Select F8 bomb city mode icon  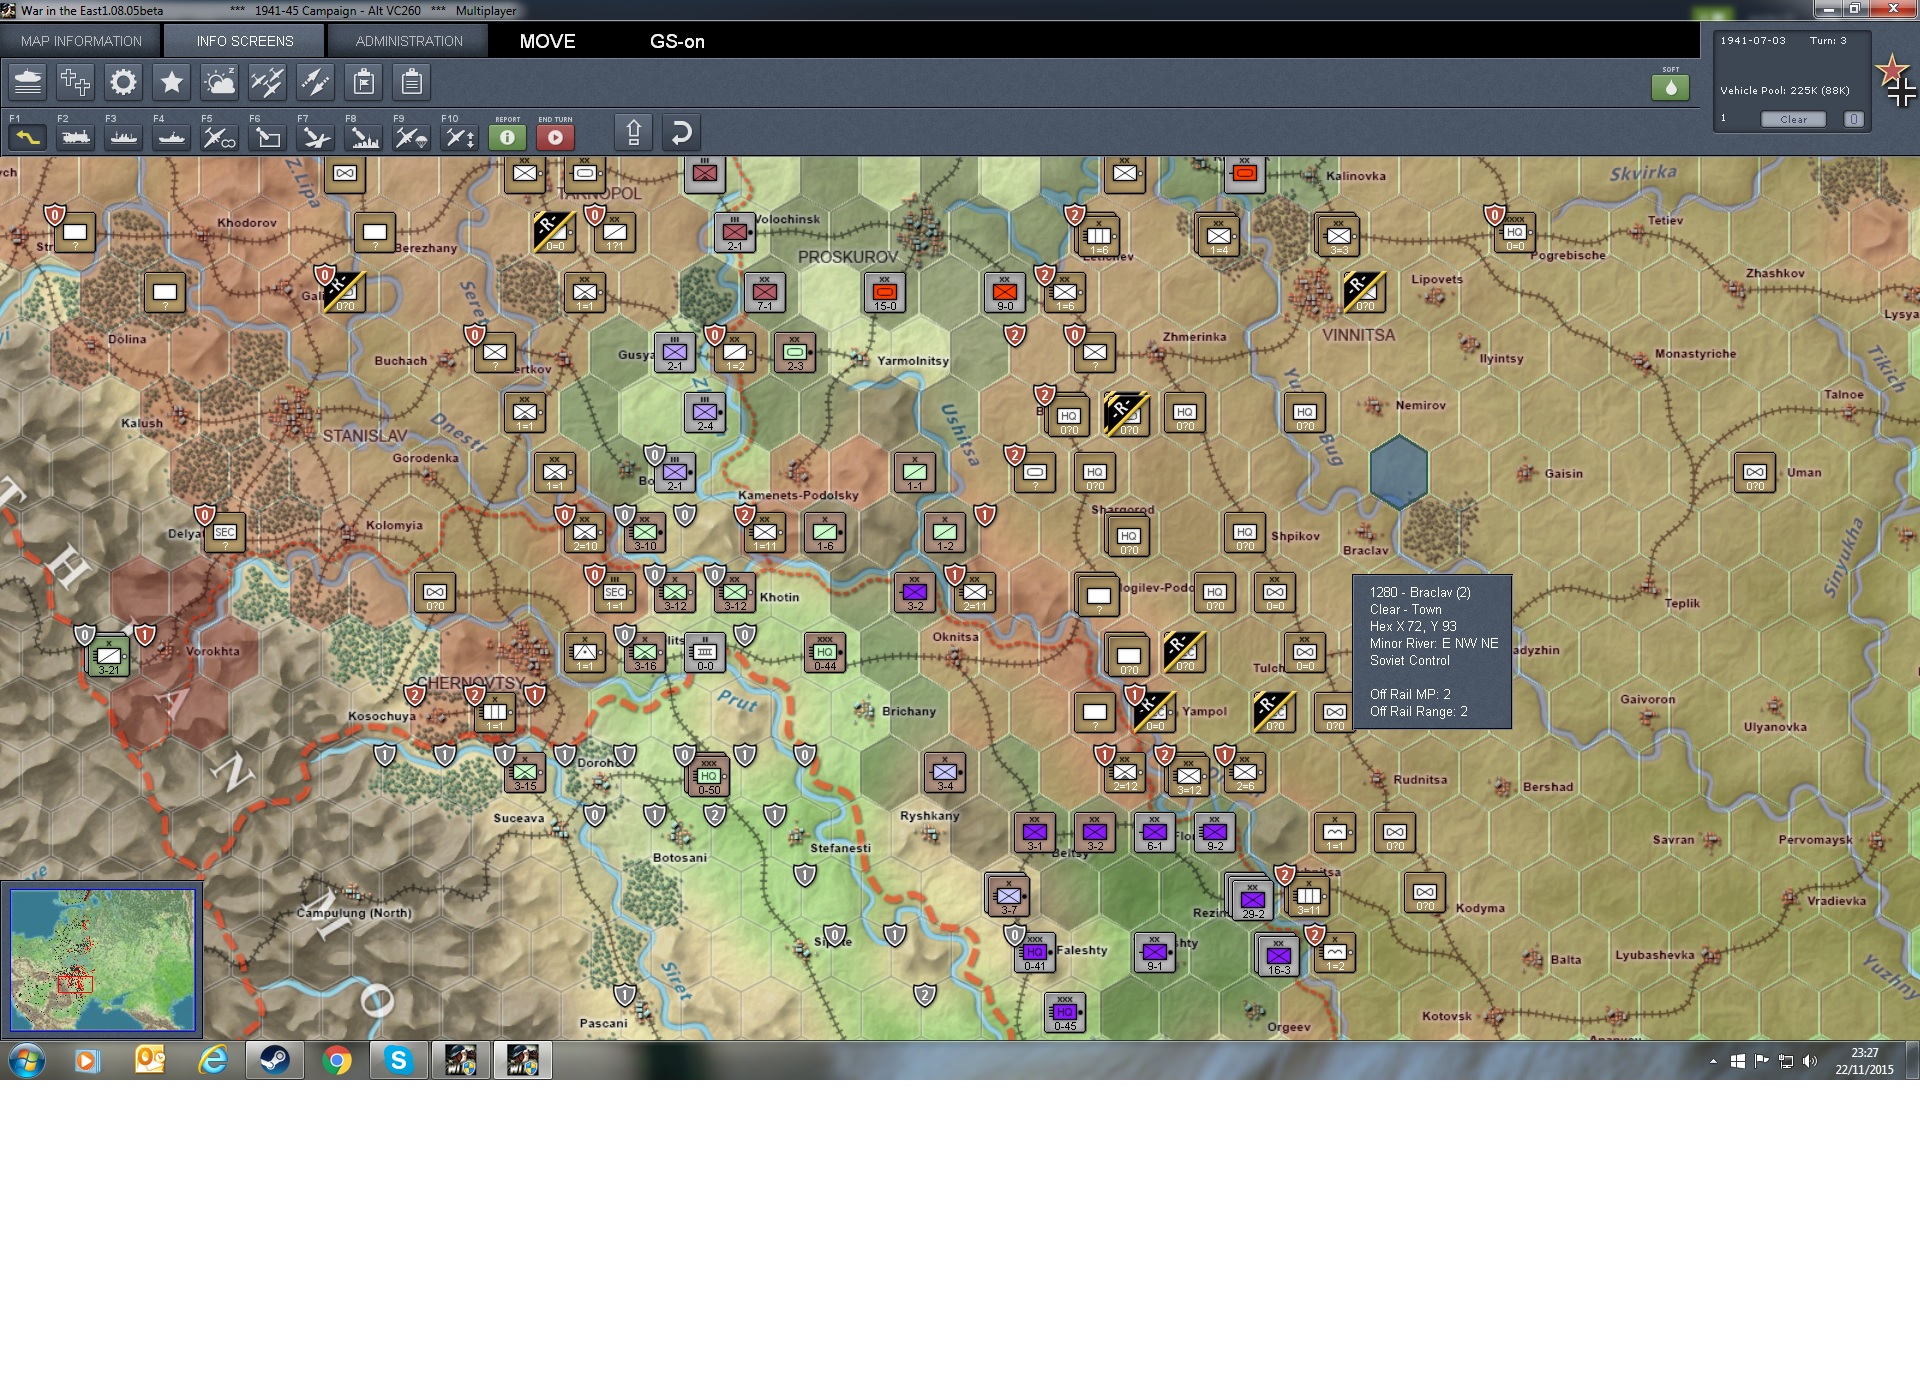364,137
